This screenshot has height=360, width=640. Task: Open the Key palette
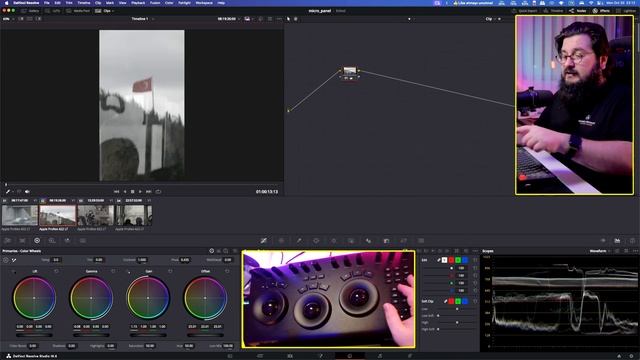[x=386, y=241]
